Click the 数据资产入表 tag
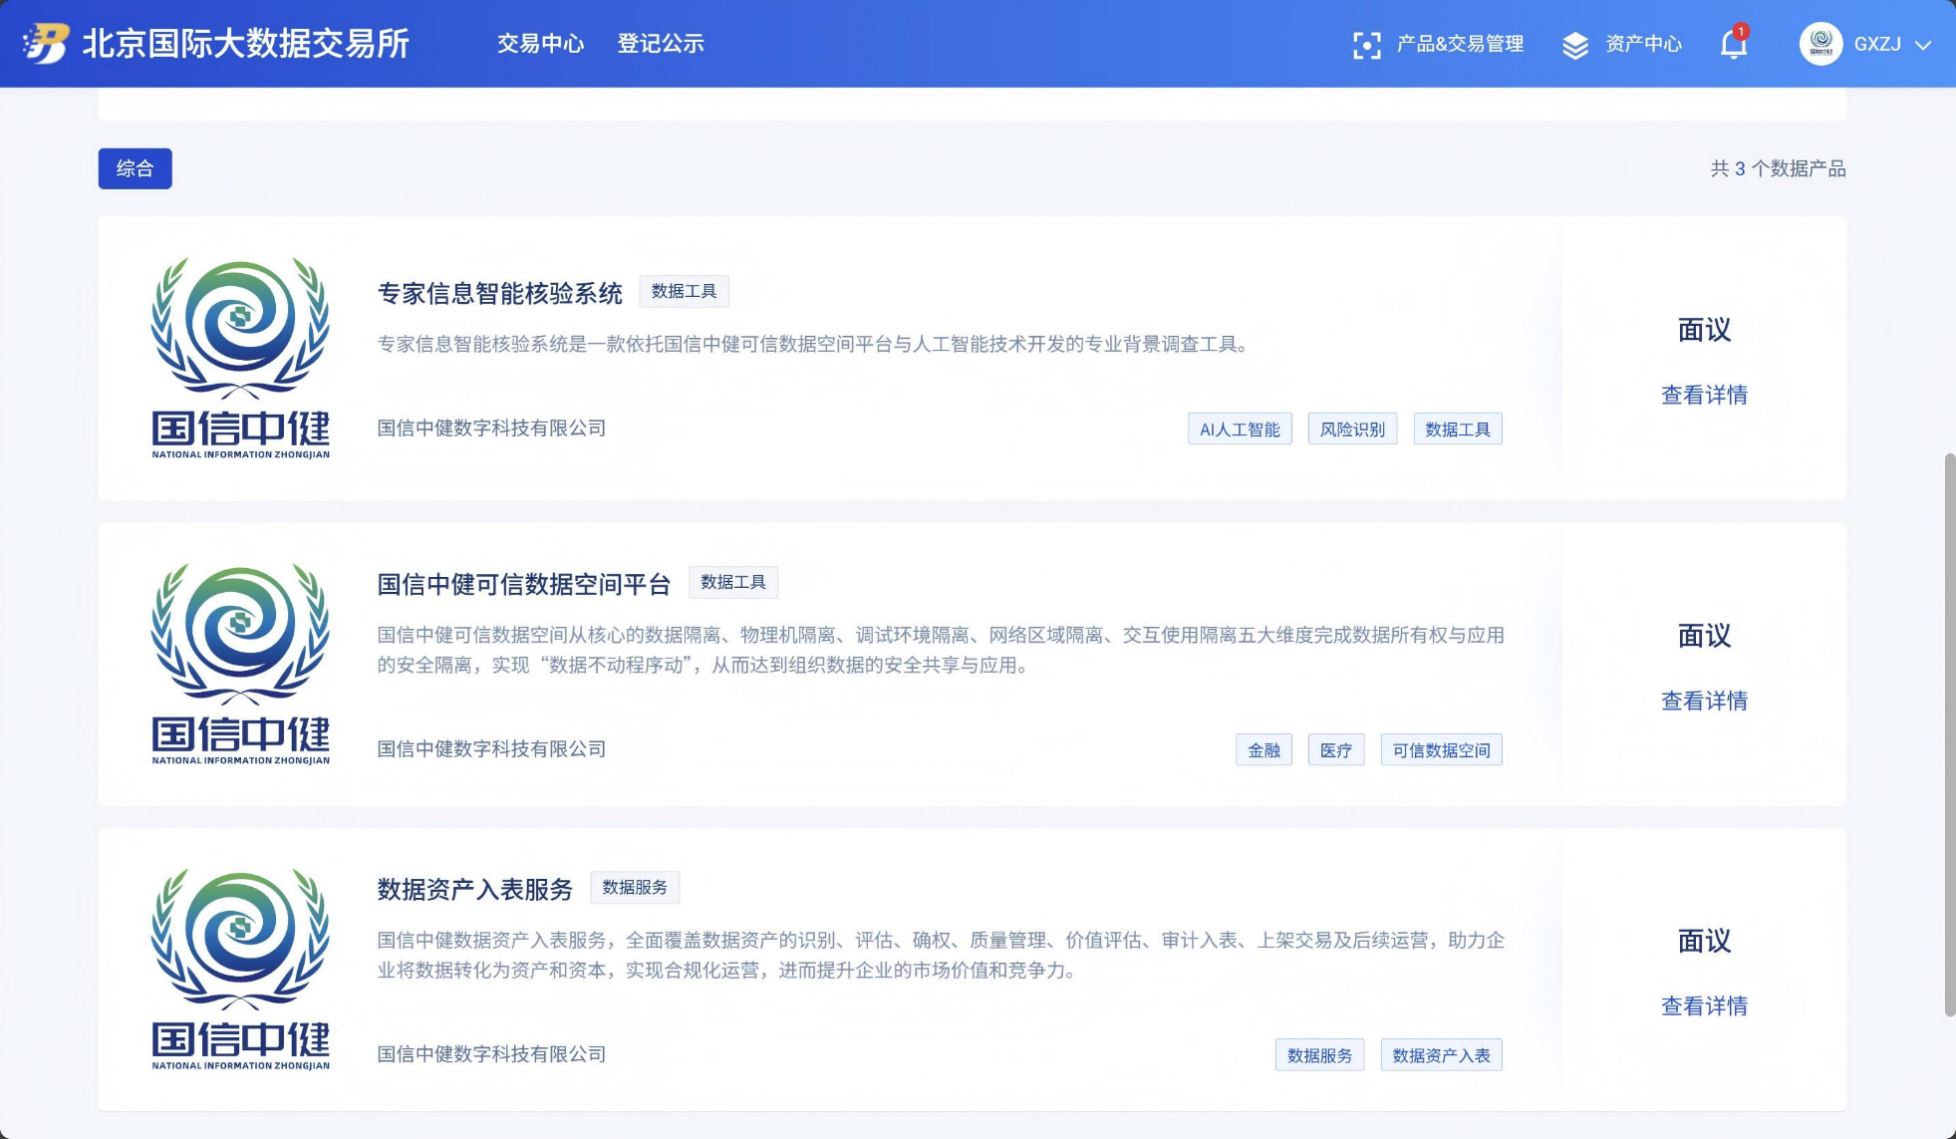The width and height of the screenshot is (1956, 1139). coord(1441,1055)
